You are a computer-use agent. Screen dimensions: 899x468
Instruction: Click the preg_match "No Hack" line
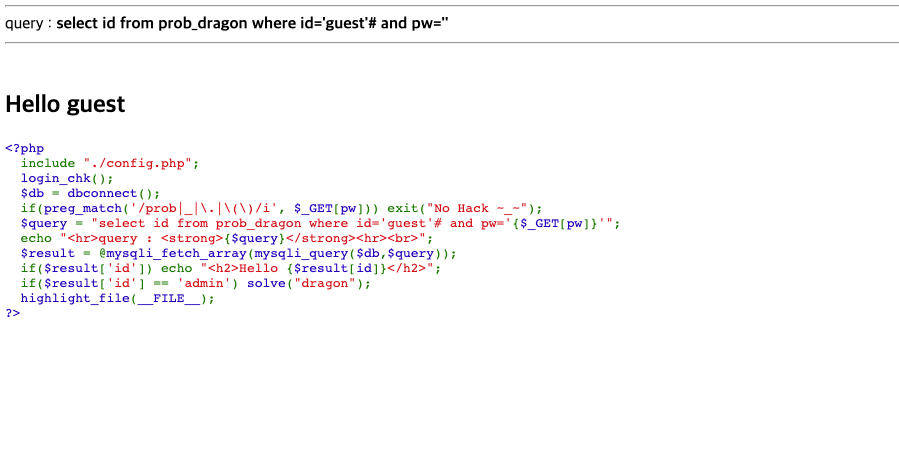(x=282, y=208)
